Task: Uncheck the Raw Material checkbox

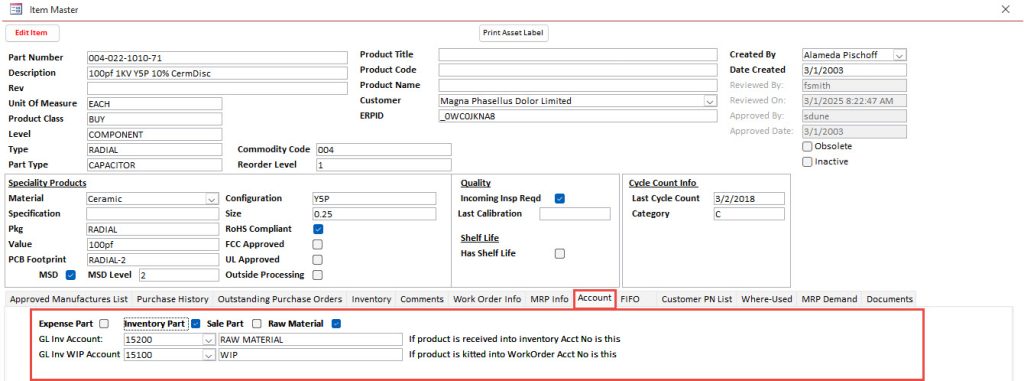Action: point(336,323)
